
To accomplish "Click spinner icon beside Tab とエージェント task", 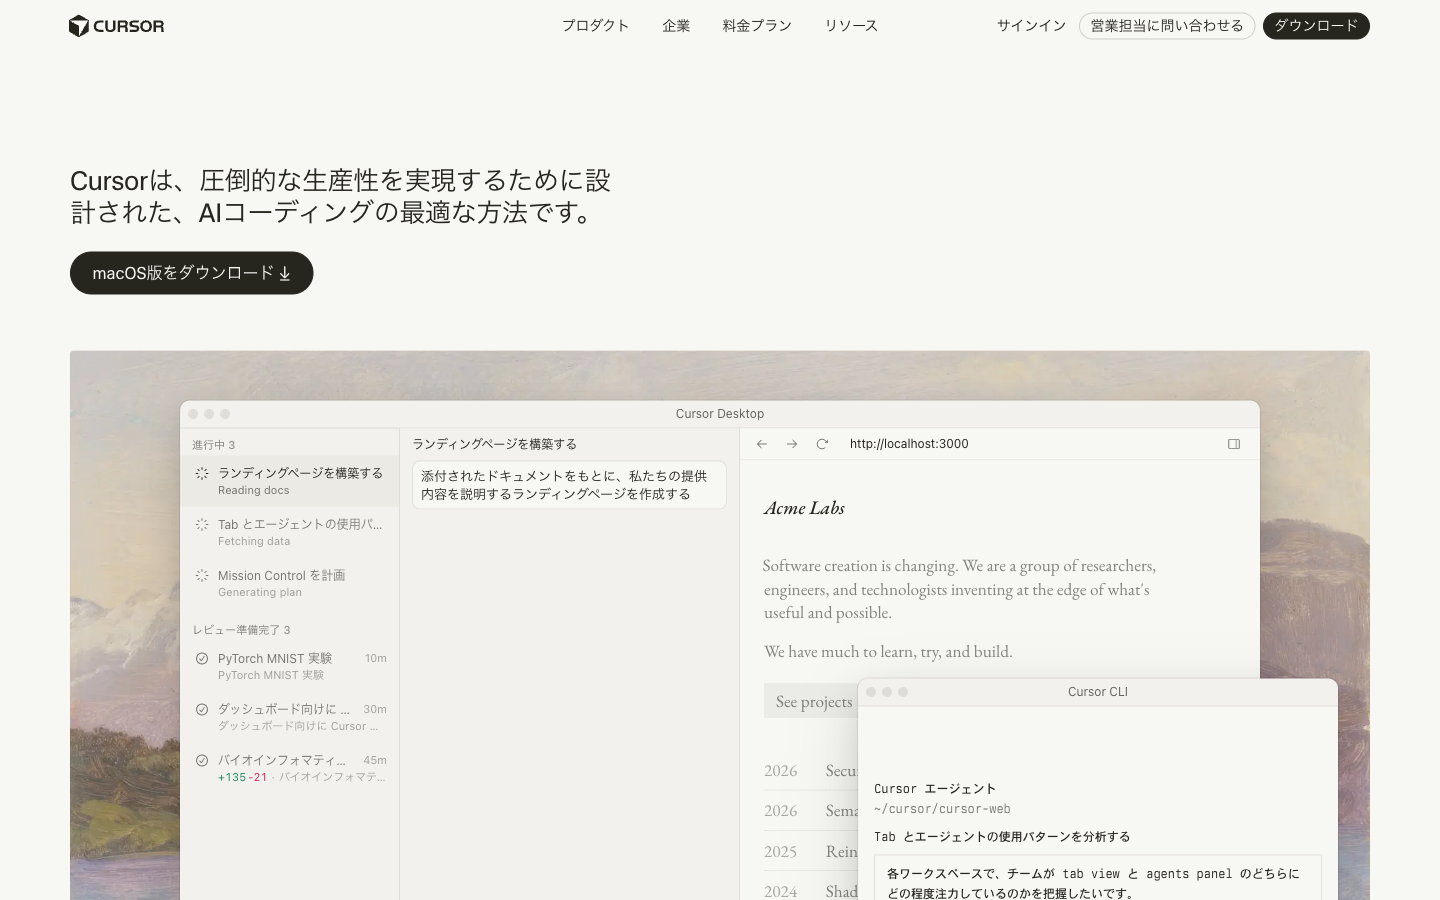I will [x=202, y=524].
